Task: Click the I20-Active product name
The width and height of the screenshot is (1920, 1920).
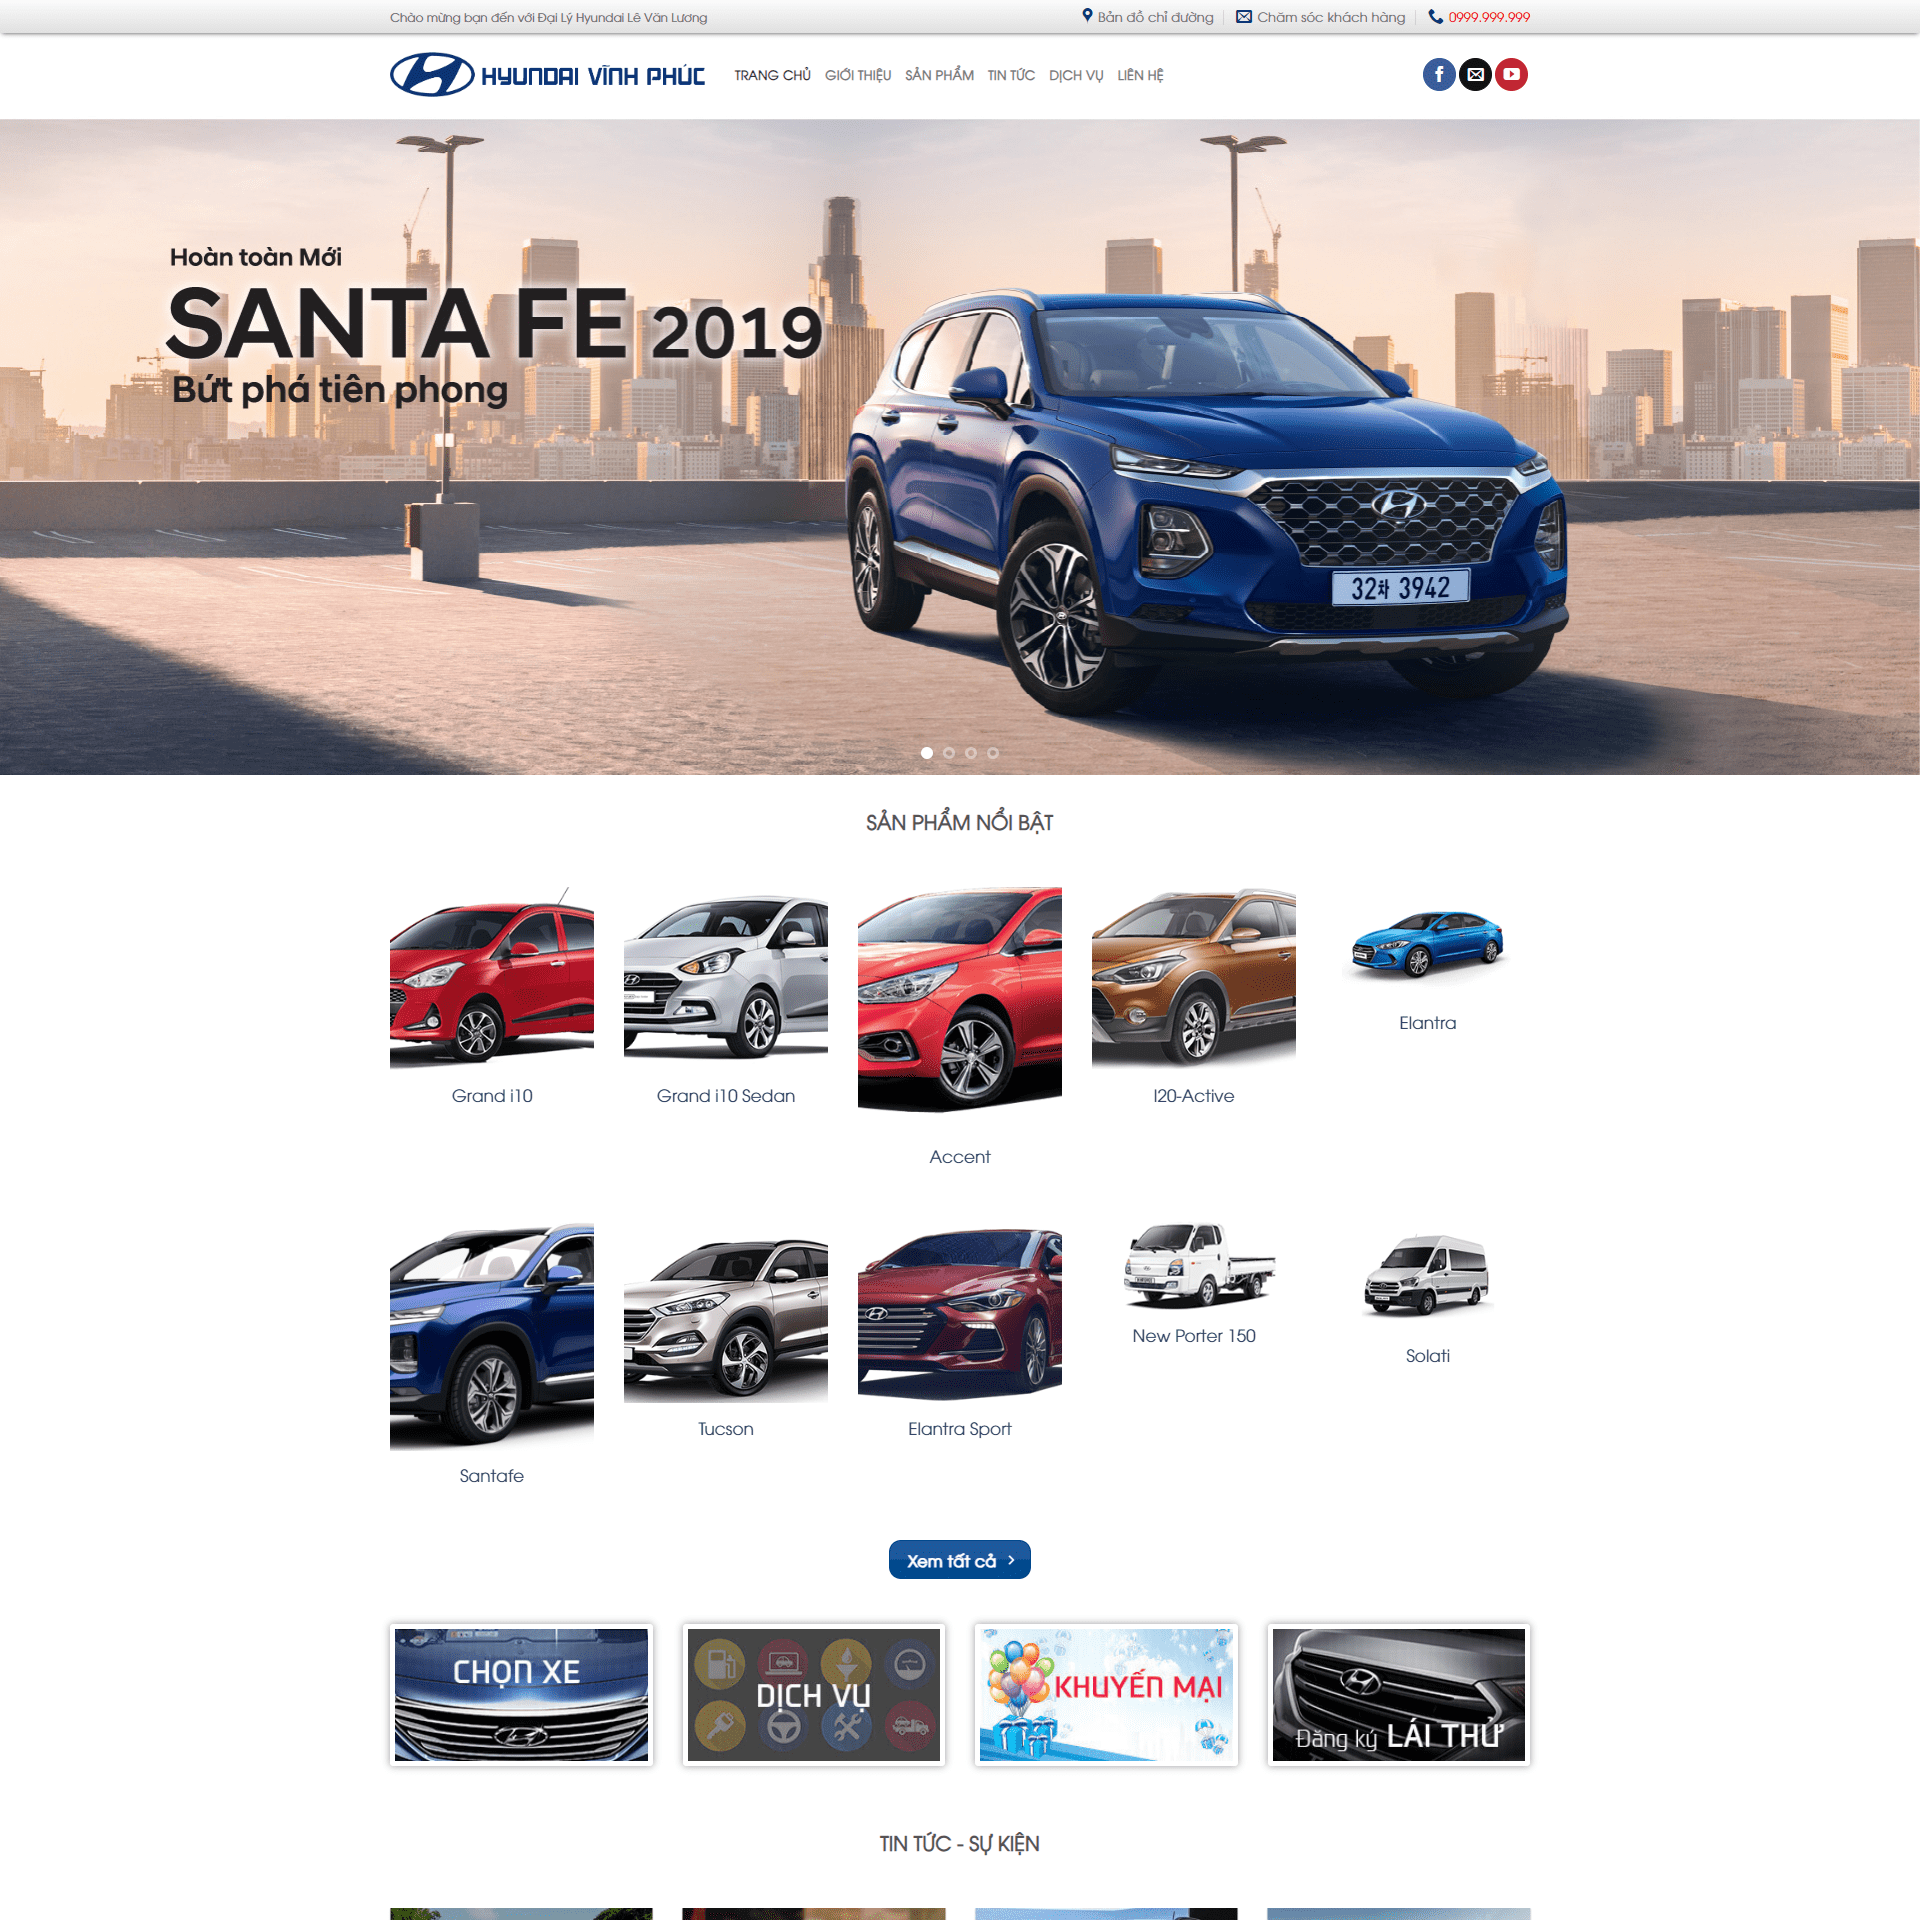Action: (1194, 1096)
